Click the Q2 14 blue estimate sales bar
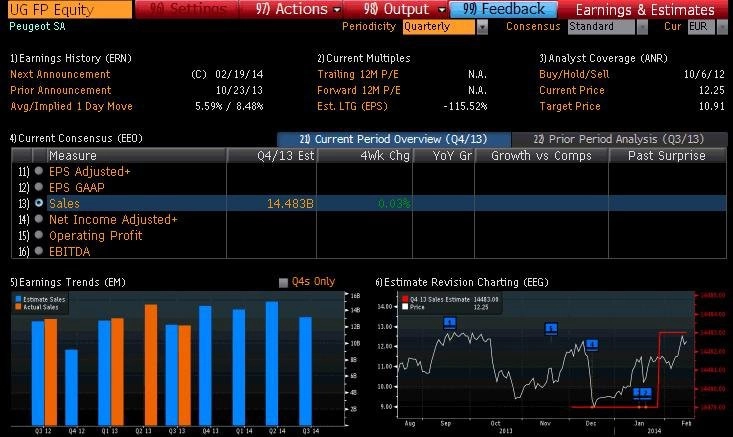The height and width of the screenshot is (437, 733). [272, 364]
